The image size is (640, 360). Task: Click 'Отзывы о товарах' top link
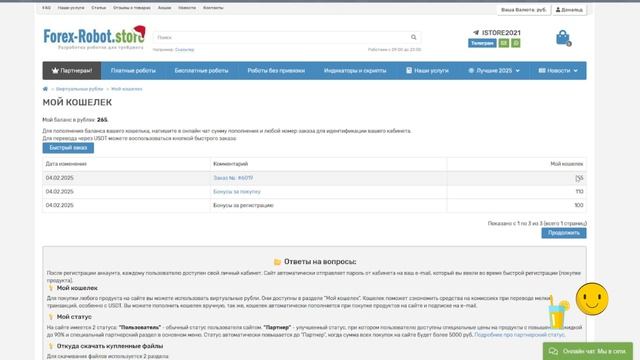[x=132, y=8]
